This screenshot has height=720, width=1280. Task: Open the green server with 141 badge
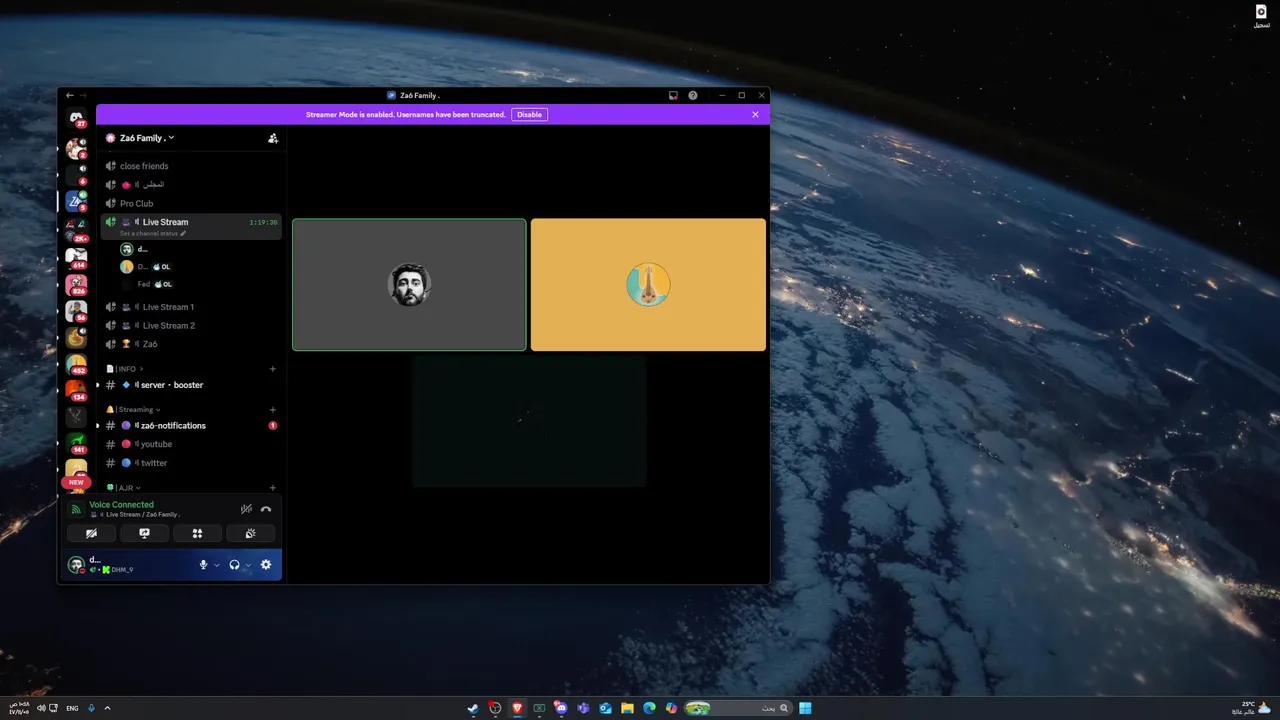76,443
